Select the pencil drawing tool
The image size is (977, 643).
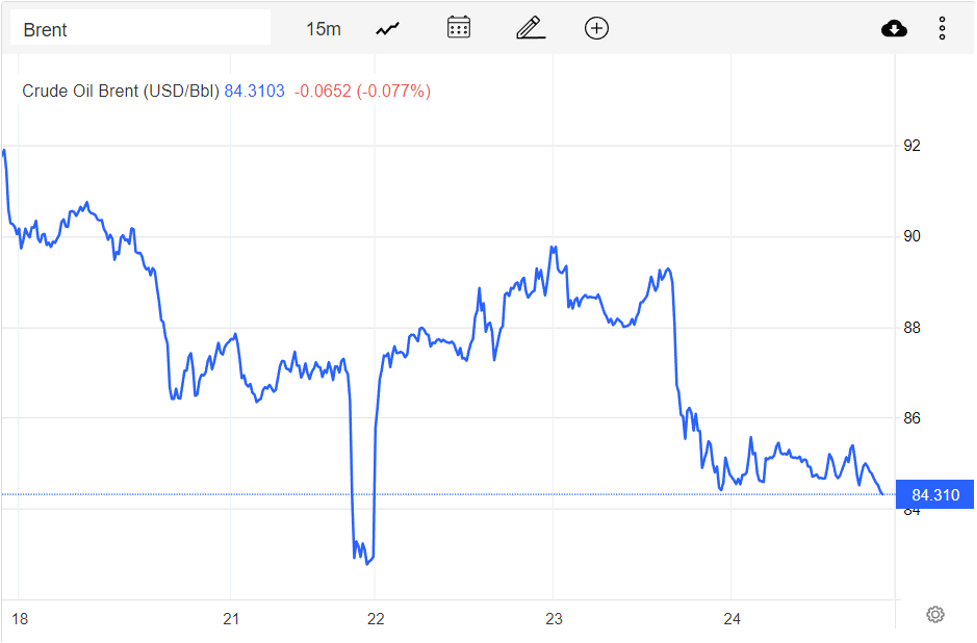(x=530, y=28)
